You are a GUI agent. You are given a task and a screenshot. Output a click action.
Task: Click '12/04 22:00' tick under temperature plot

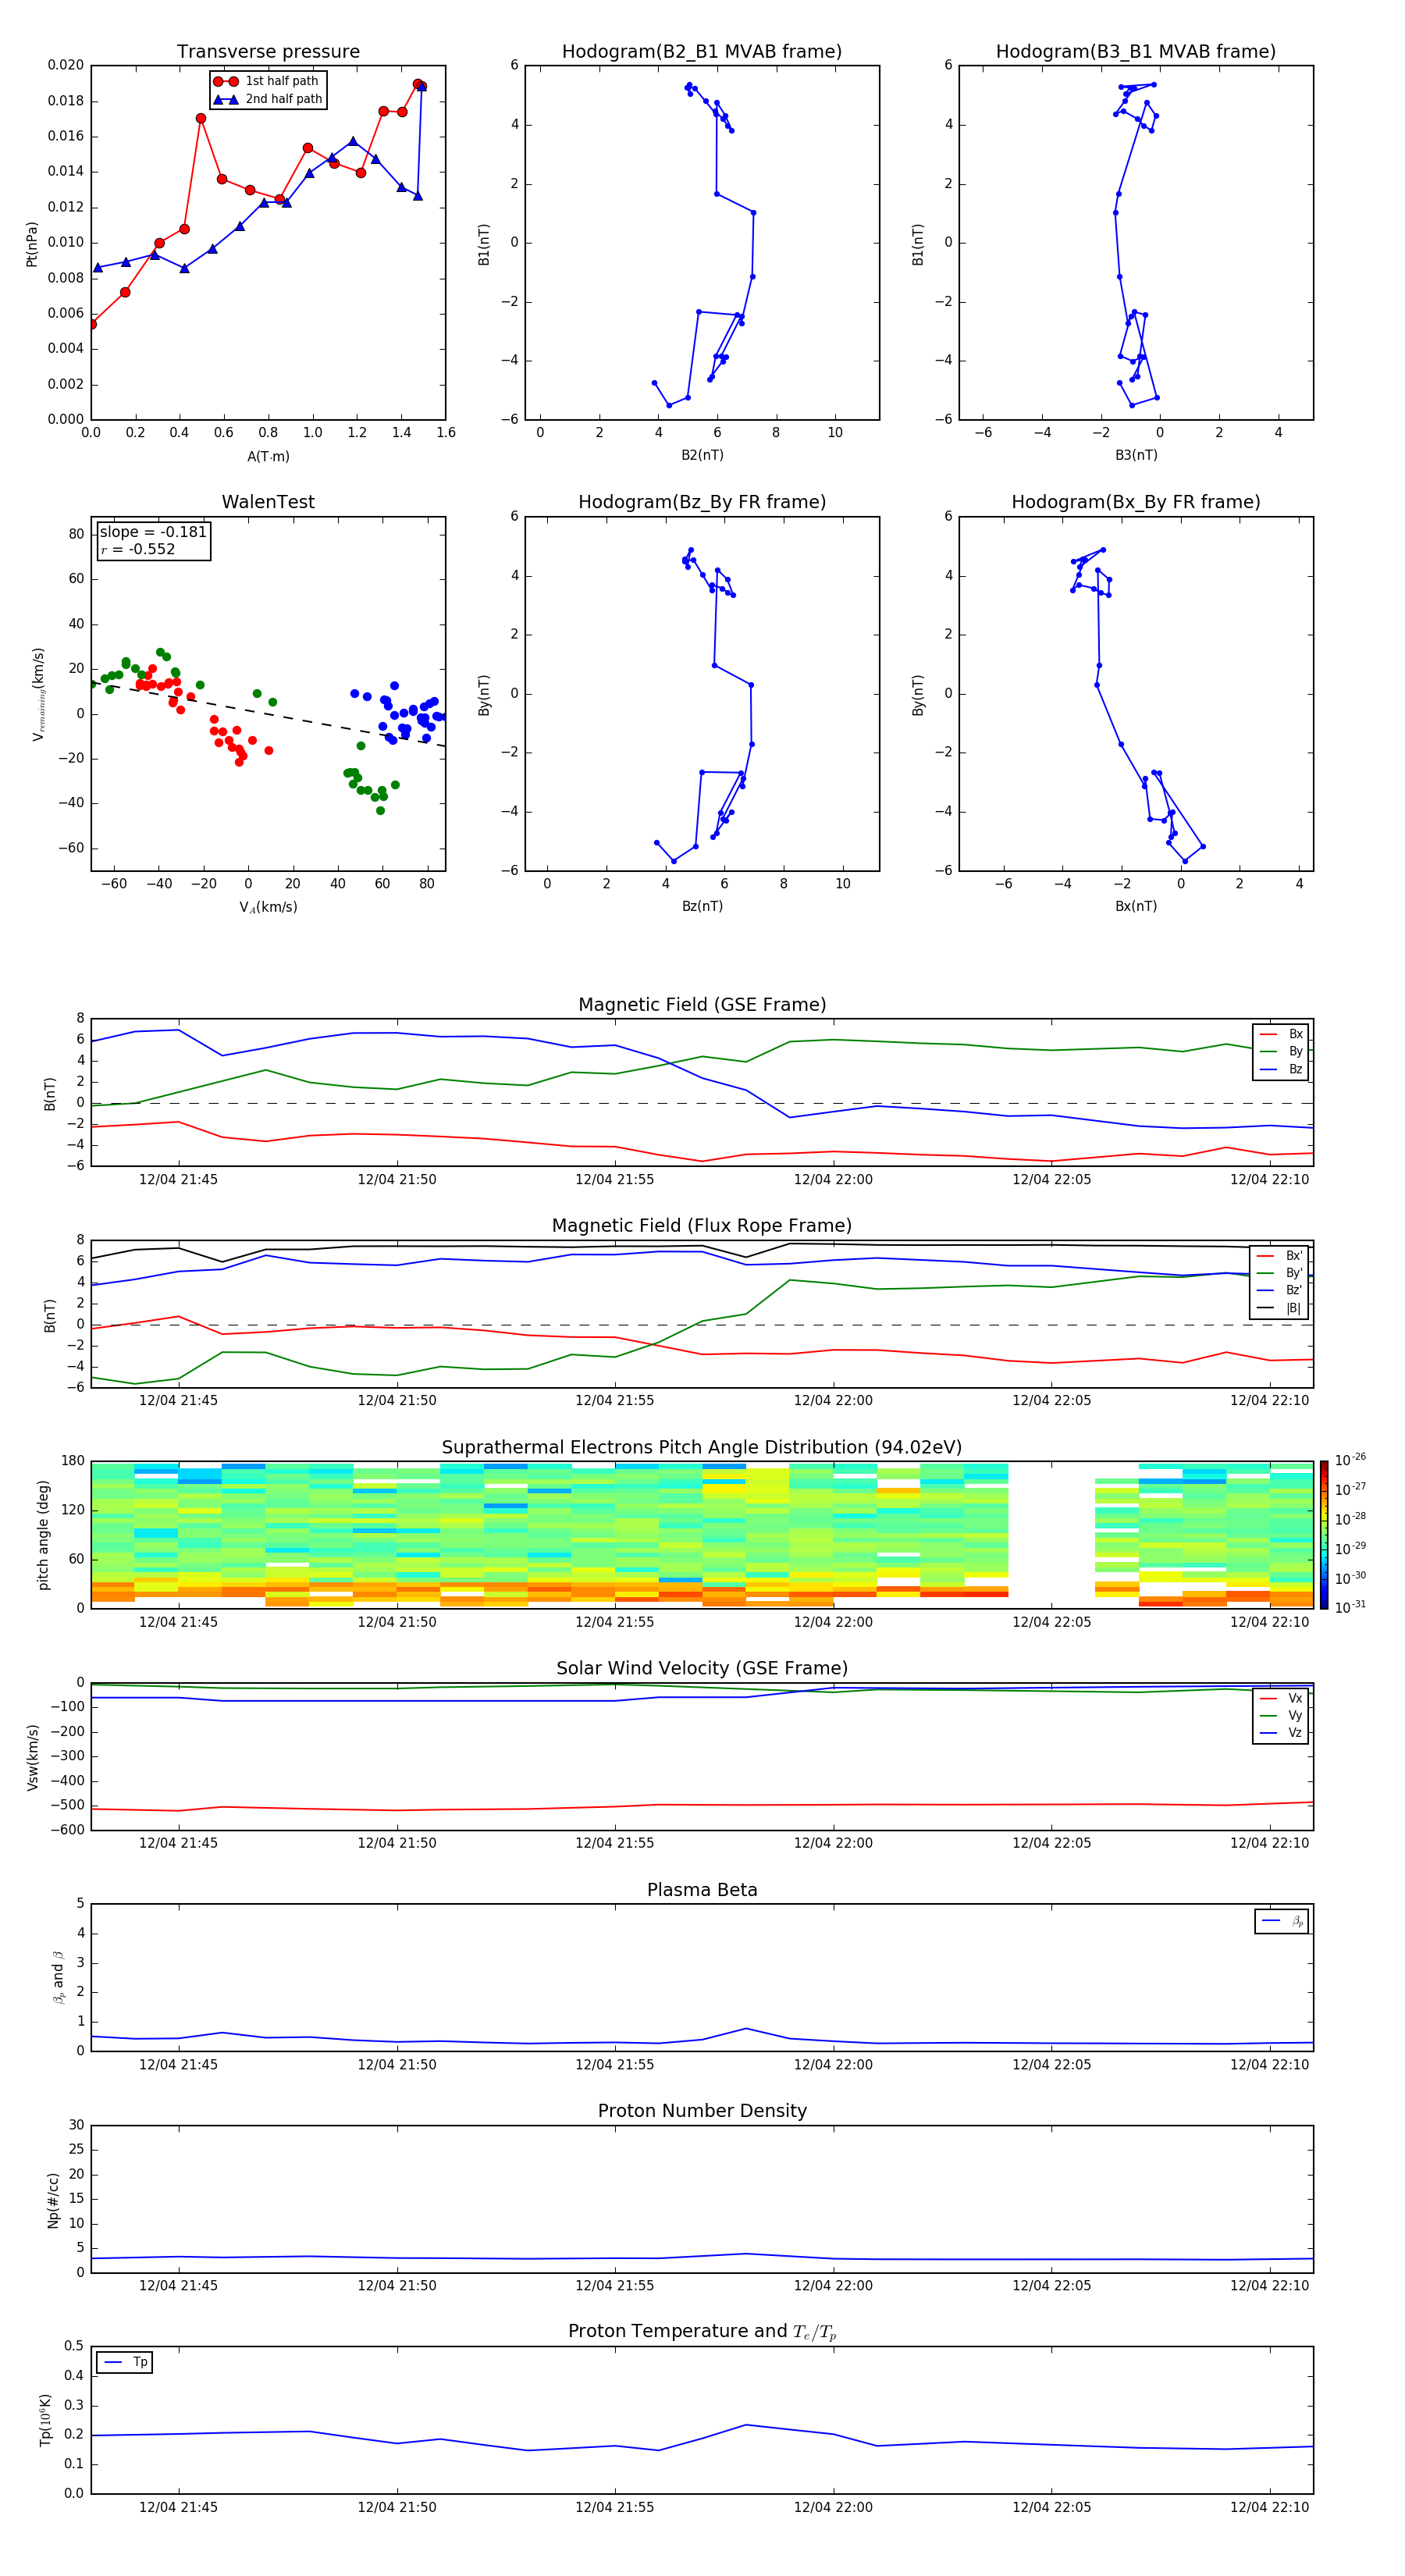coord(833,2507)
